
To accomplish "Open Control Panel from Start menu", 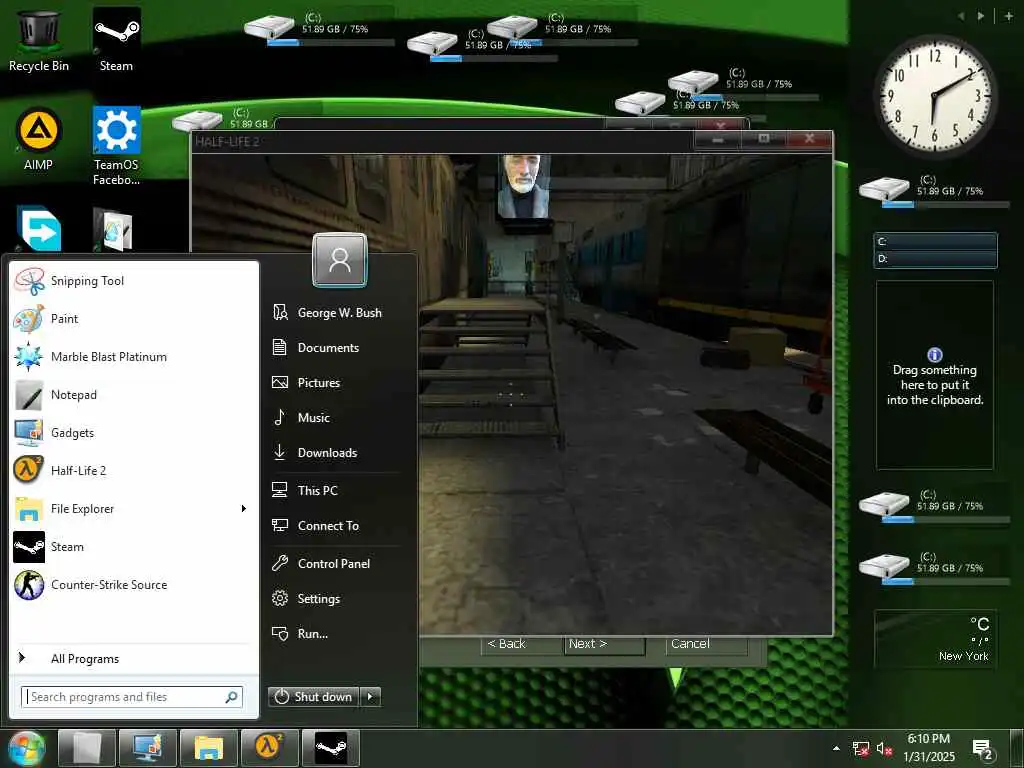I will click(334, 564).
